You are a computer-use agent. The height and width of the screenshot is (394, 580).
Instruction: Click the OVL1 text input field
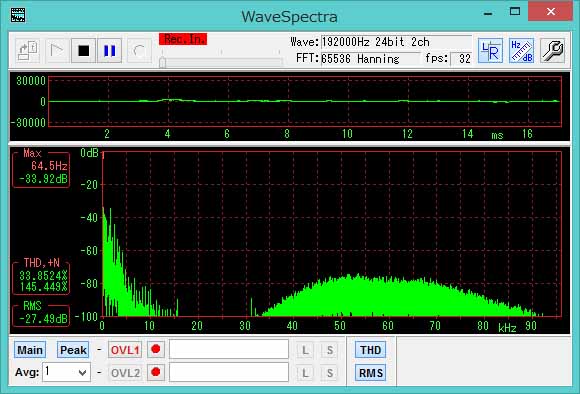(229, 349)
